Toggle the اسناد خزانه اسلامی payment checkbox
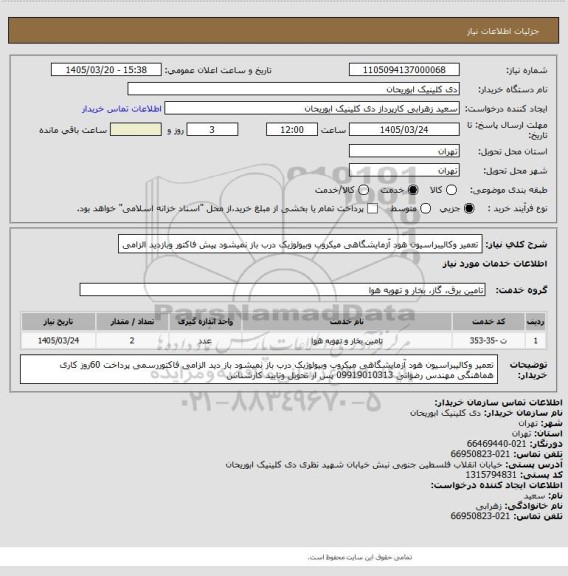The image size is (568, 576). click(x=373, y=209)
